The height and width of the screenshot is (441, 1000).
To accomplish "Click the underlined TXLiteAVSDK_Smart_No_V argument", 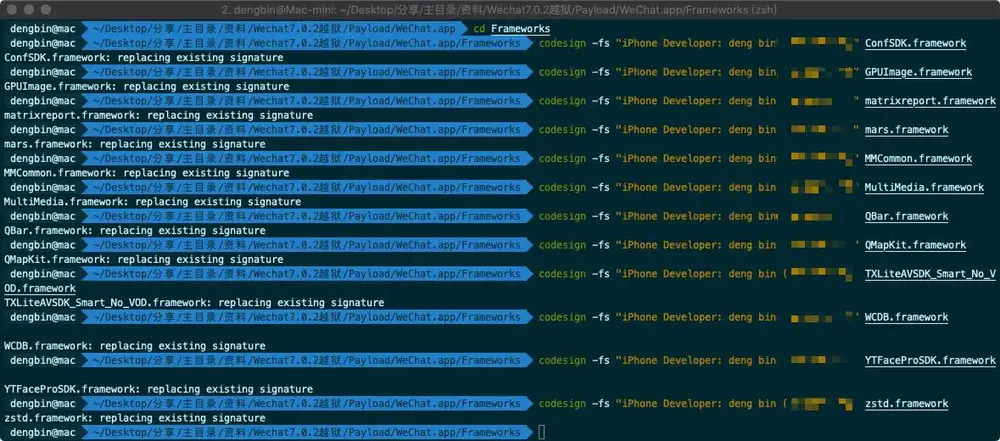I will point(930,274).
